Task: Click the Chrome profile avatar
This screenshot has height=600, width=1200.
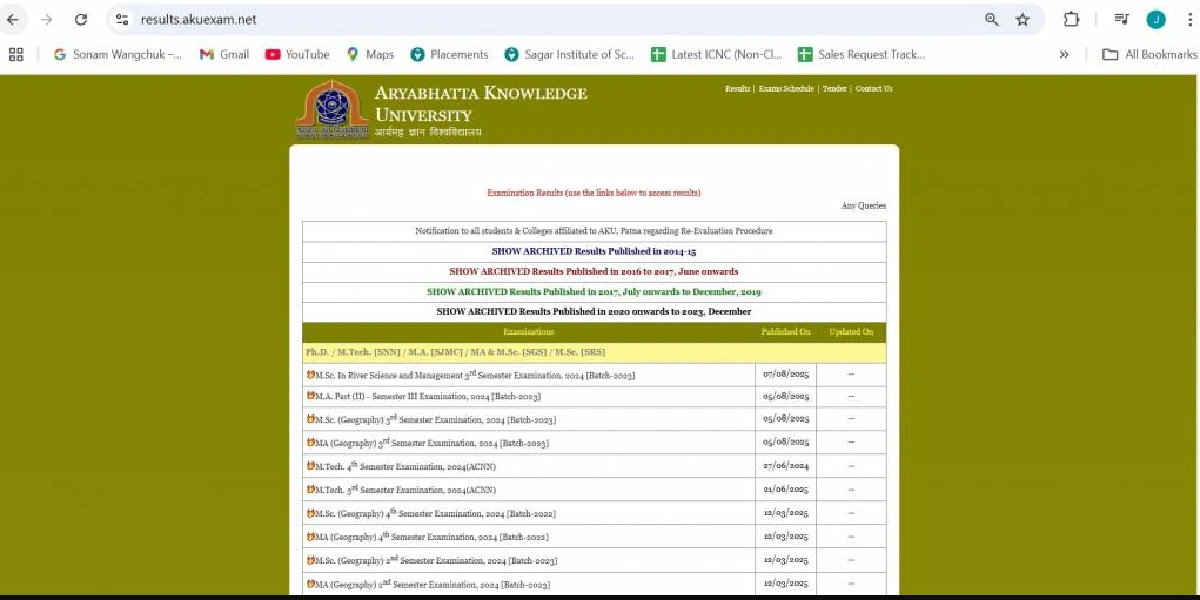Action: click(x=1155, y=19)
